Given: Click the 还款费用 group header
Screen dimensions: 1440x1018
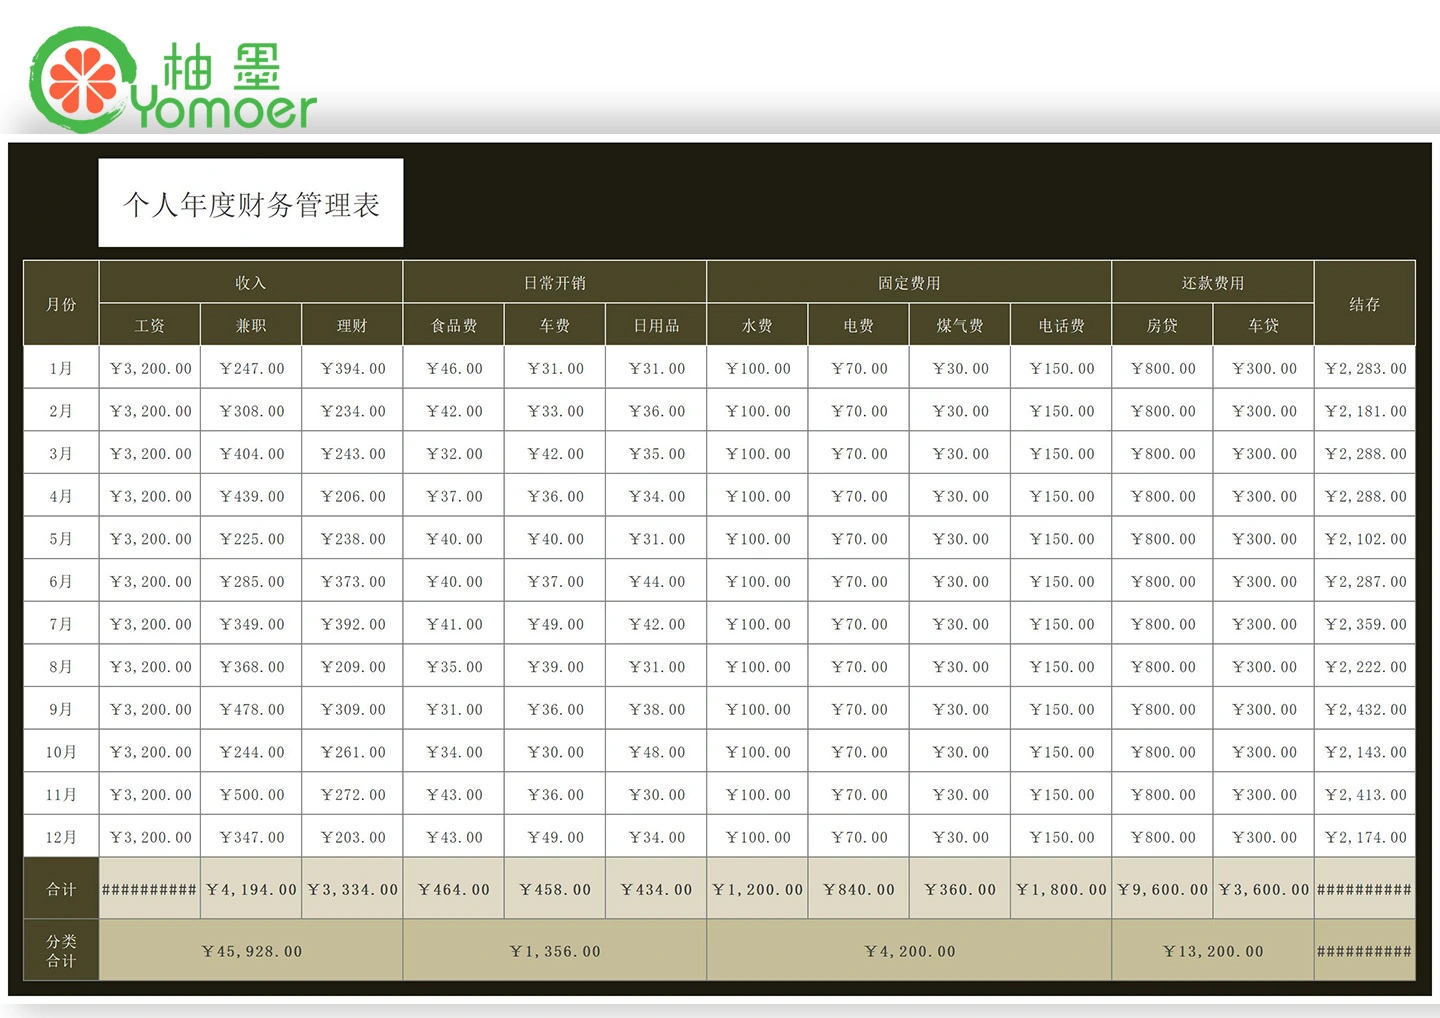Looking at the screenshot, I should click(1212, 283).
